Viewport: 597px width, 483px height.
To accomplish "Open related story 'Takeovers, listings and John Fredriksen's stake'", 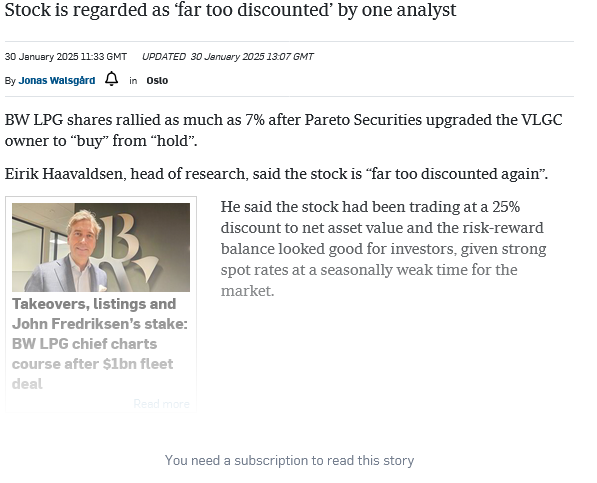I will click(x=100, y=344).
